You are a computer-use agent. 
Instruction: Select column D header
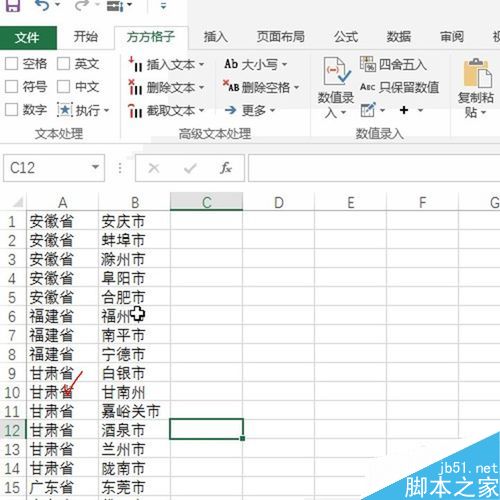[279, 202]
